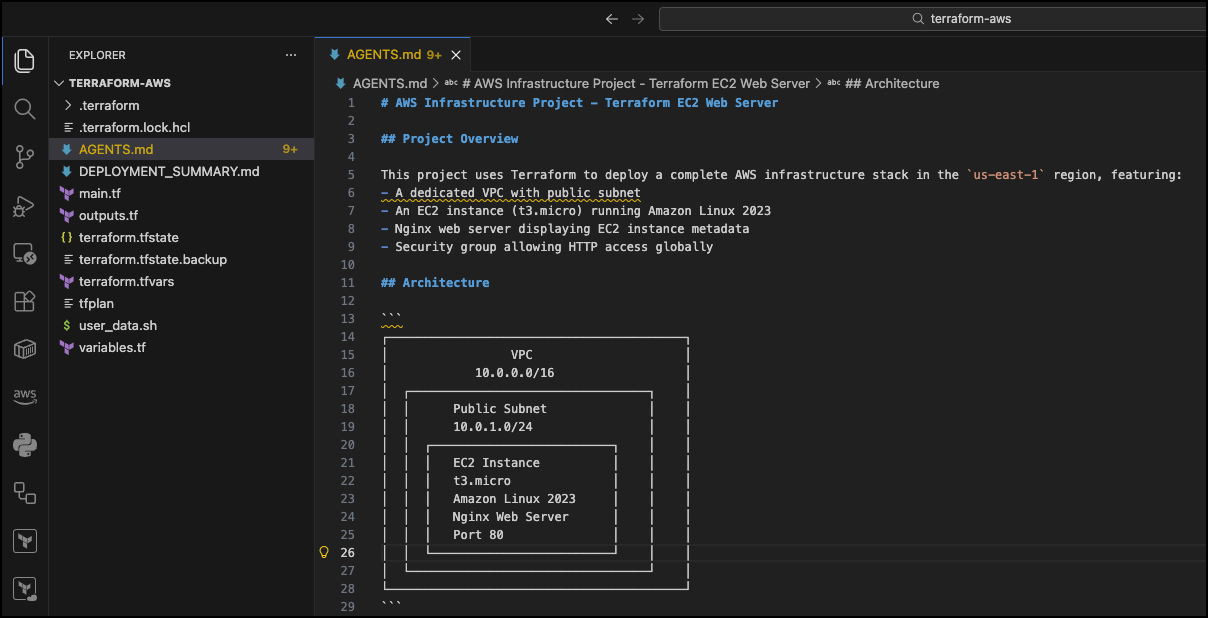Screen dimensions: 1208x618
Task: Click the lightbulb code action icon
Action: tap(324, 552)
